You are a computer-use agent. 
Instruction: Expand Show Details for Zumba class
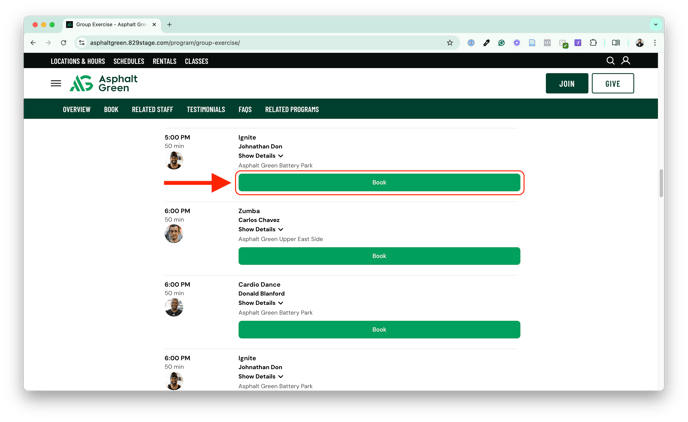(261, 229)
